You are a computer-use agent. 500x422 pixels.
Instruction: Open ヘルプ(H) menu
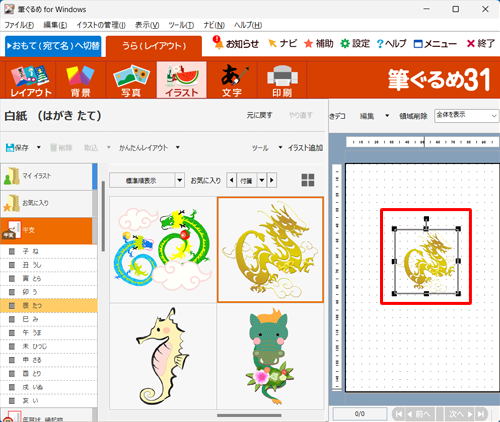tap(248, 25)
